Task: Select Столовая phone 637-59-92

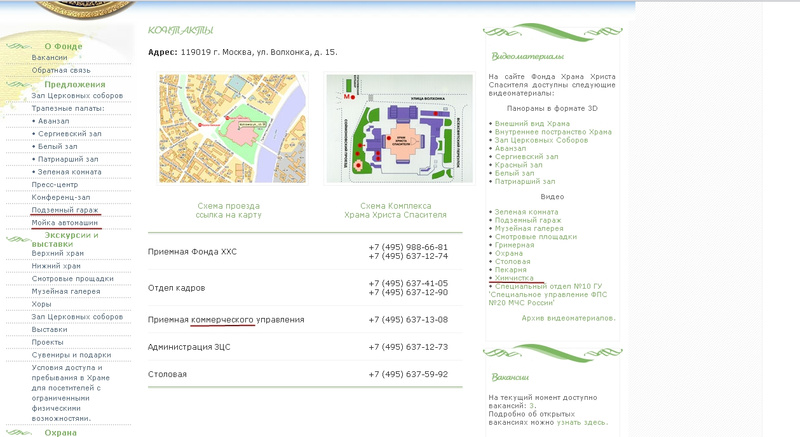Action: click(x=408, y=374)
